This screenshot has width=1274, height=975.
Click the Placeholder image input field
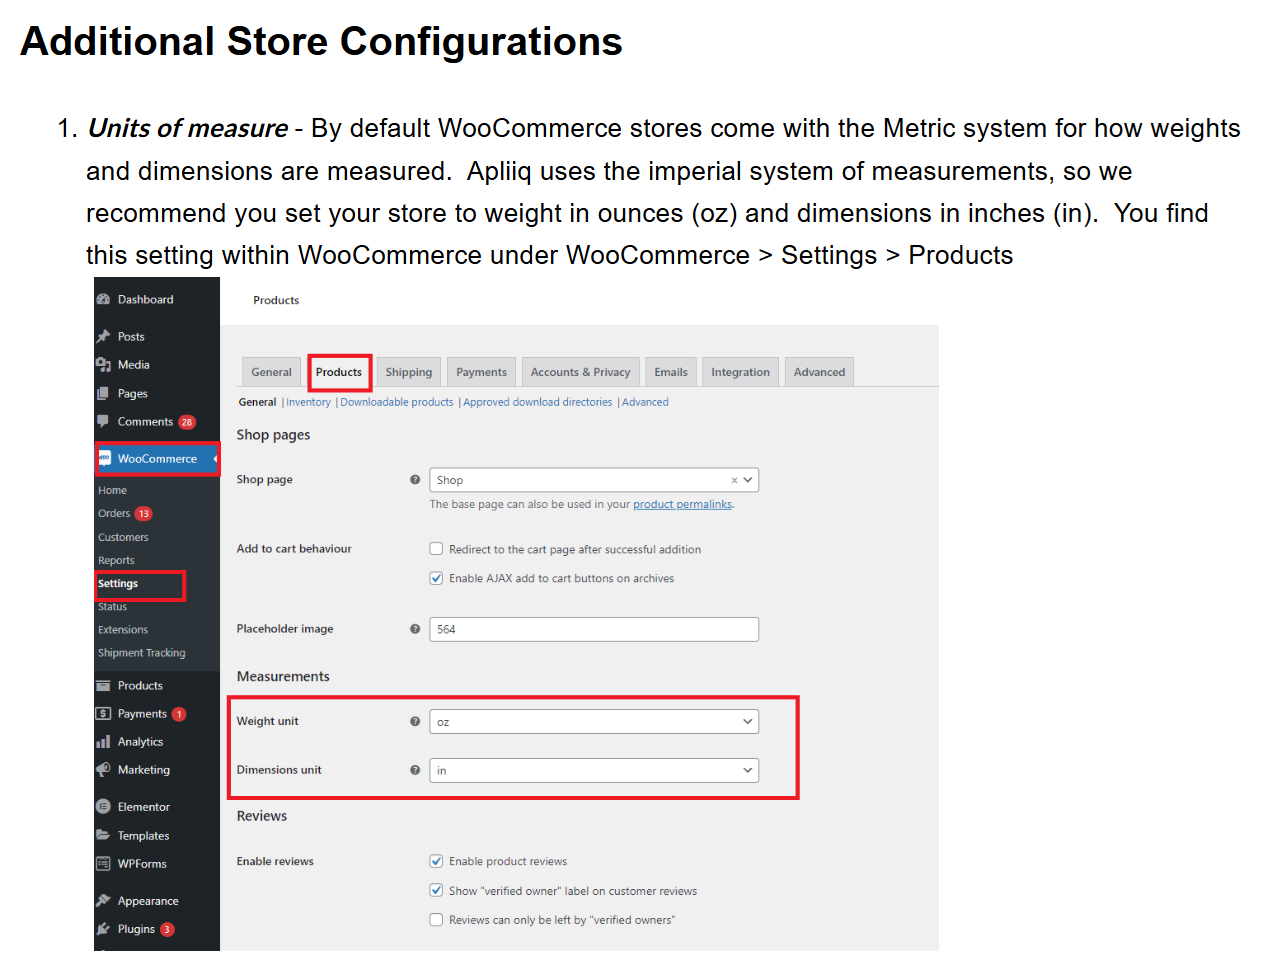coord(593,629)
